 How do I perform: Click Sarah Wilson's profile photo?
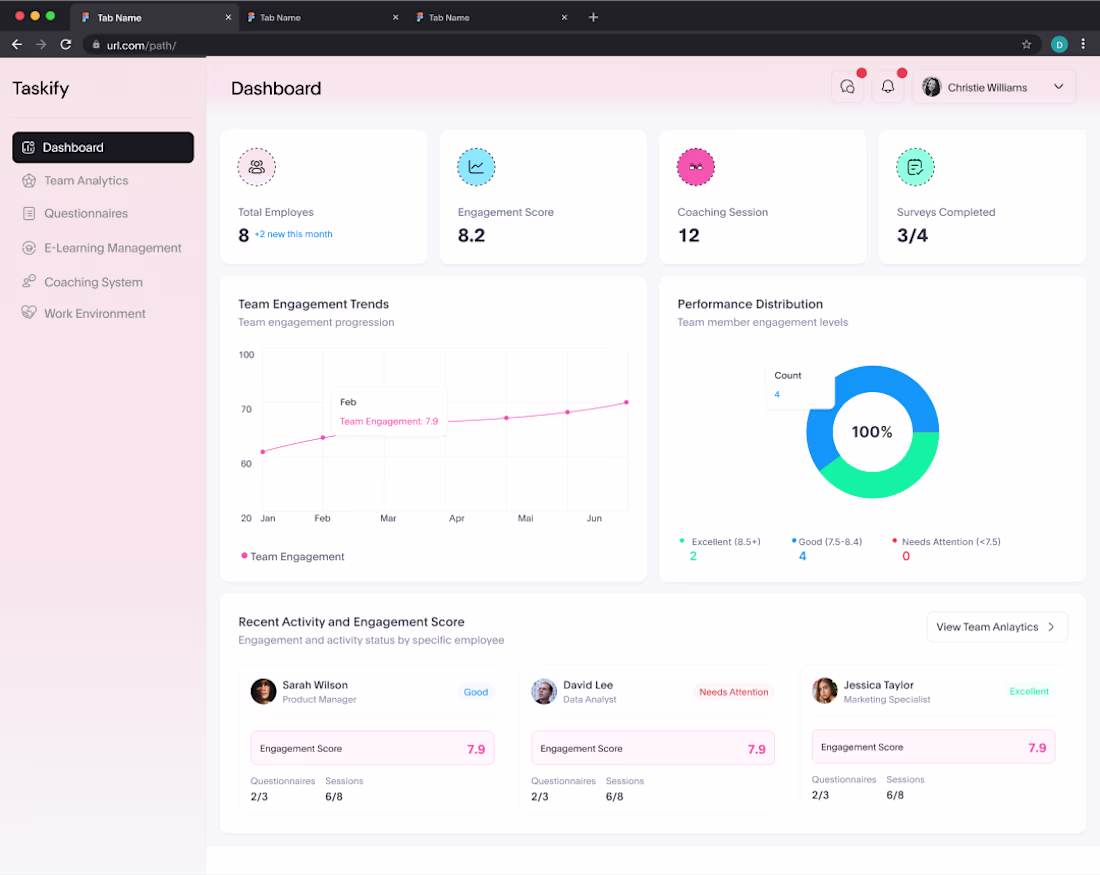pyautogui.click(x=264, y=691)
